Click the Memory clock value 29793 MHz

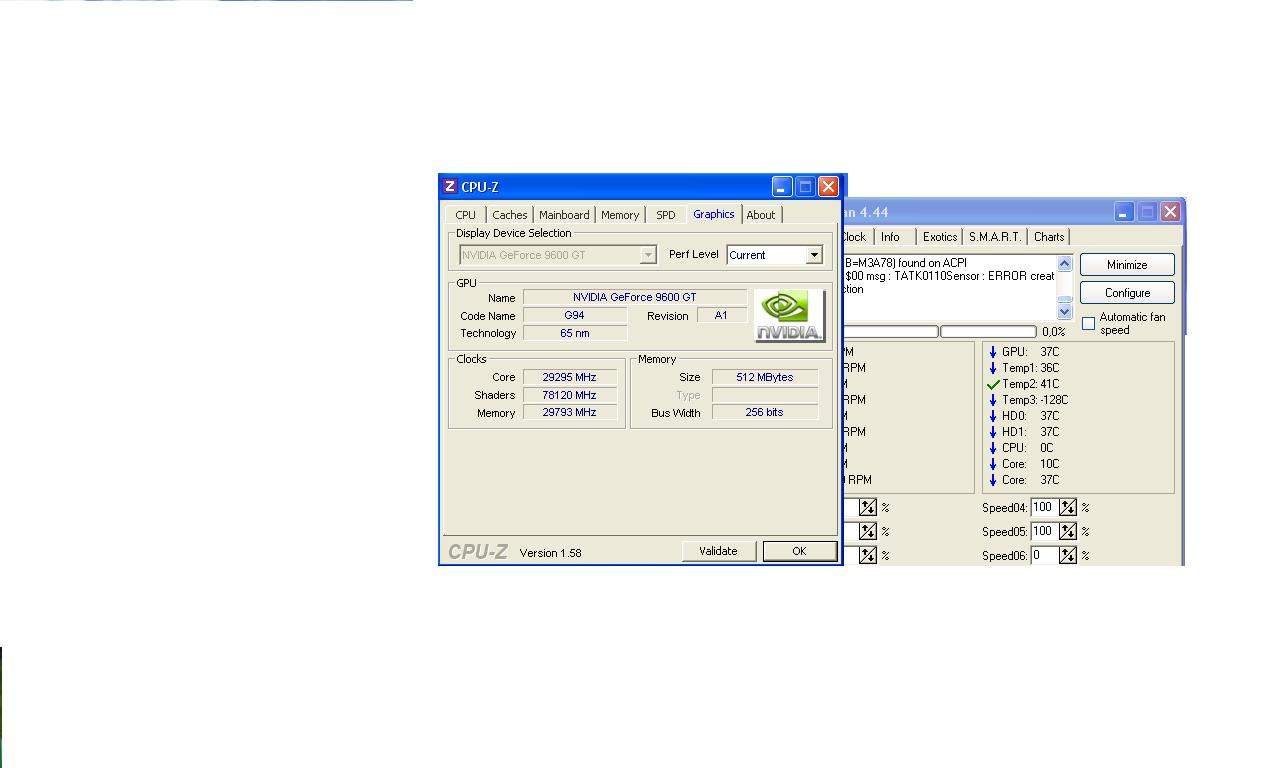[x=570, y=412]
